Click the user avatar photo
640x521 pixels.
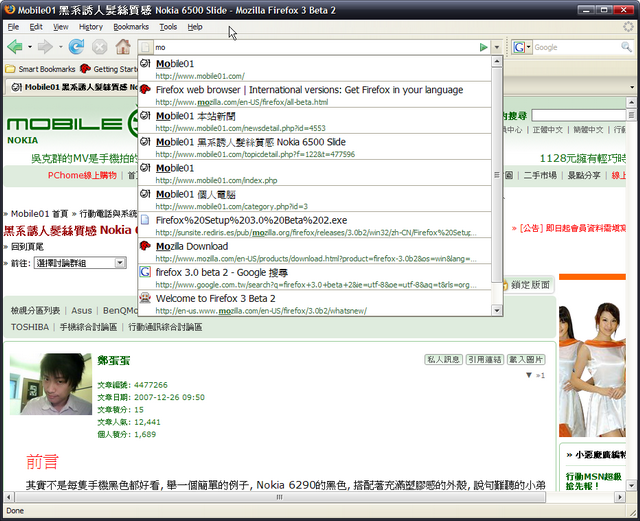(x=51, y=384)
